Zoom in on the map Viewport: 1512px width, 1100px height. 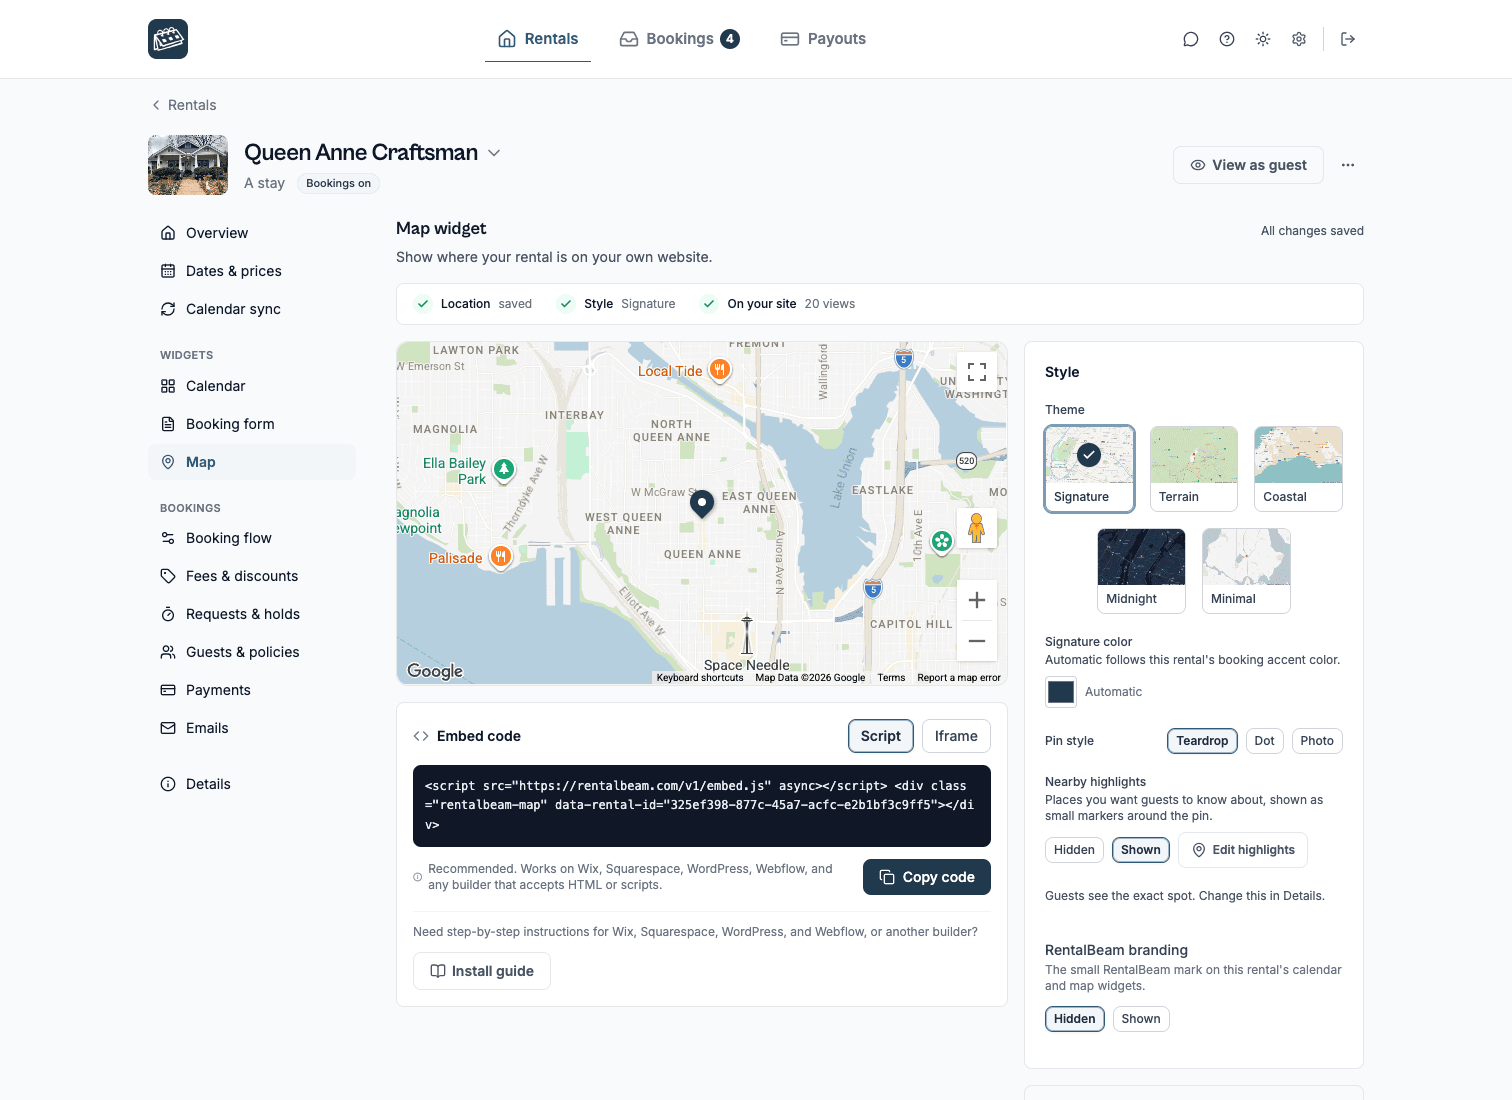coord(977,600)
